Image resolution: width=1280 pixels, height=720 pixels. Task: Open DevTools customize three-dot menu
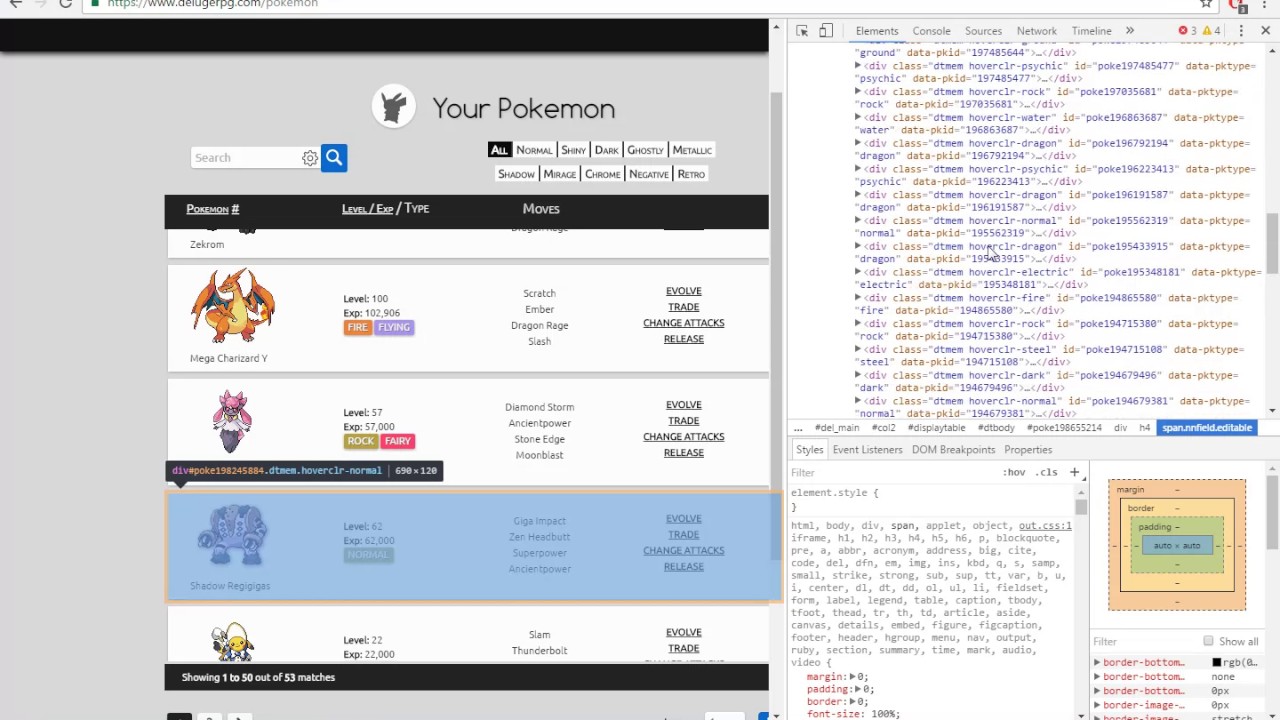click(1241, 31)
